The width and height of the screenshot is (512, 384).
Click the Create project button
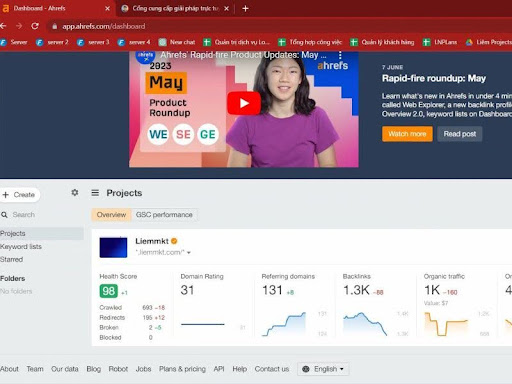point(20,195)
